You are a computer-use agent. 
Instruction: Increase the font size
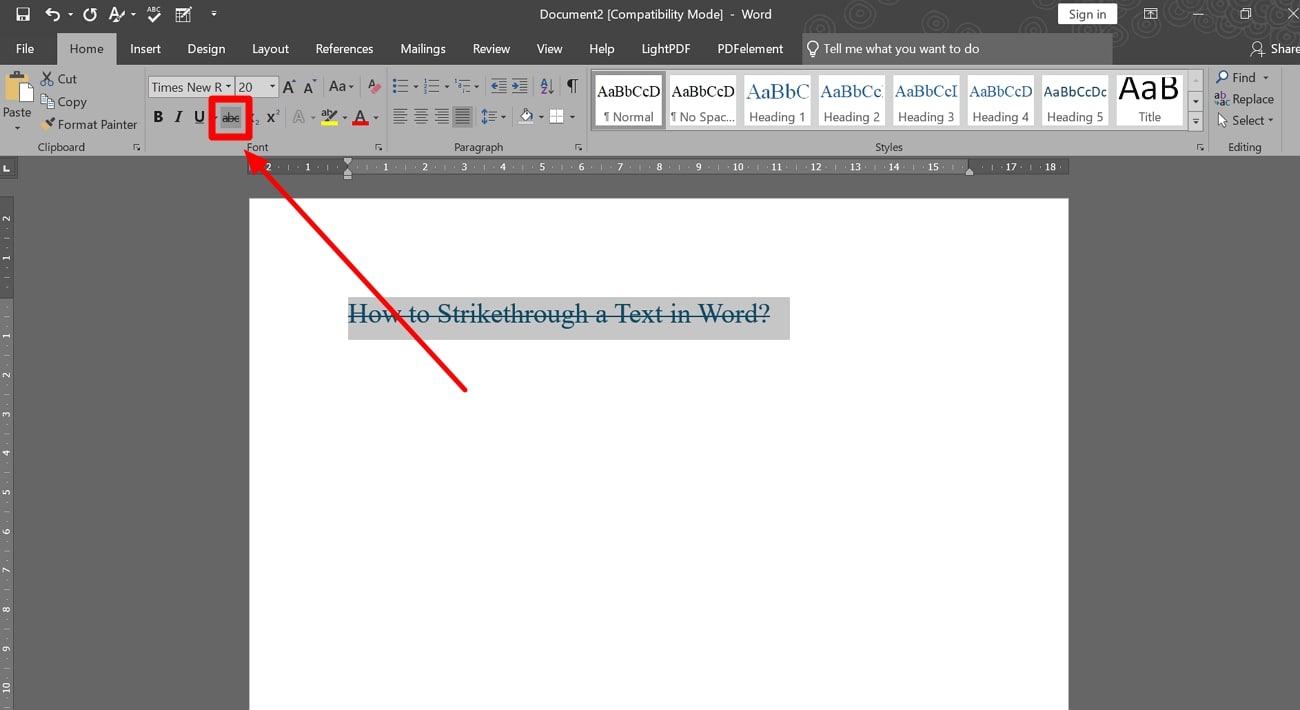click(287, 86)
